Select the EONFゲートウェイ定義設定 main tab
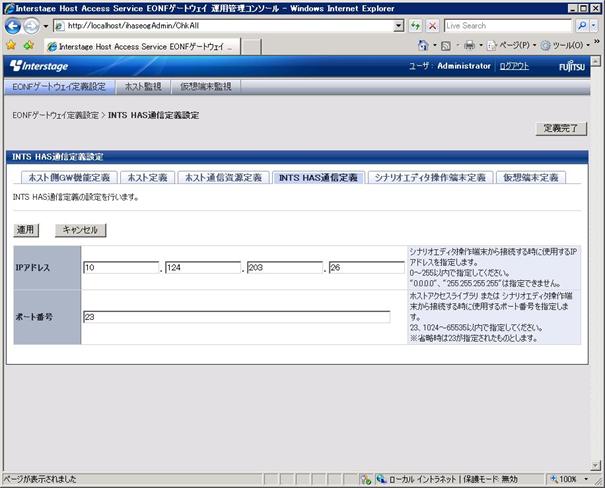The width and height of the screenshot is (605, 488). pyautogui.click(x=59, y=87)
